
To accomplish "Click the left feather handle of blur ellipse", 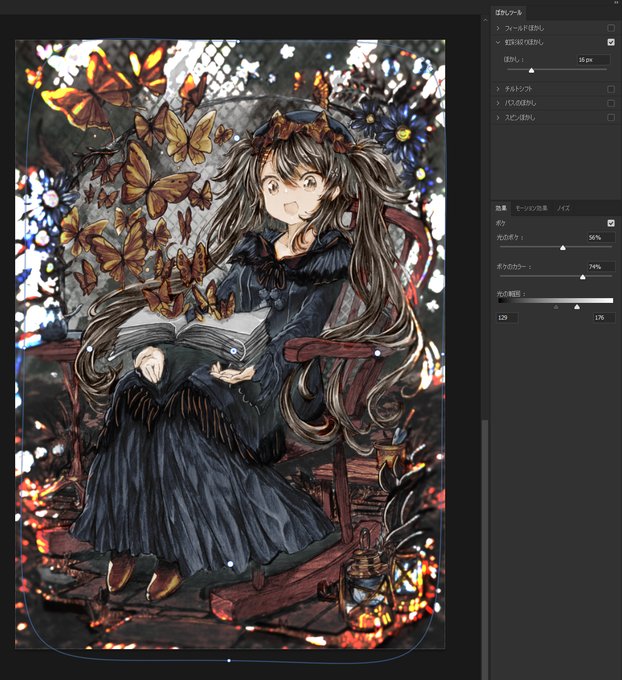I will click(x=89, y=348).
